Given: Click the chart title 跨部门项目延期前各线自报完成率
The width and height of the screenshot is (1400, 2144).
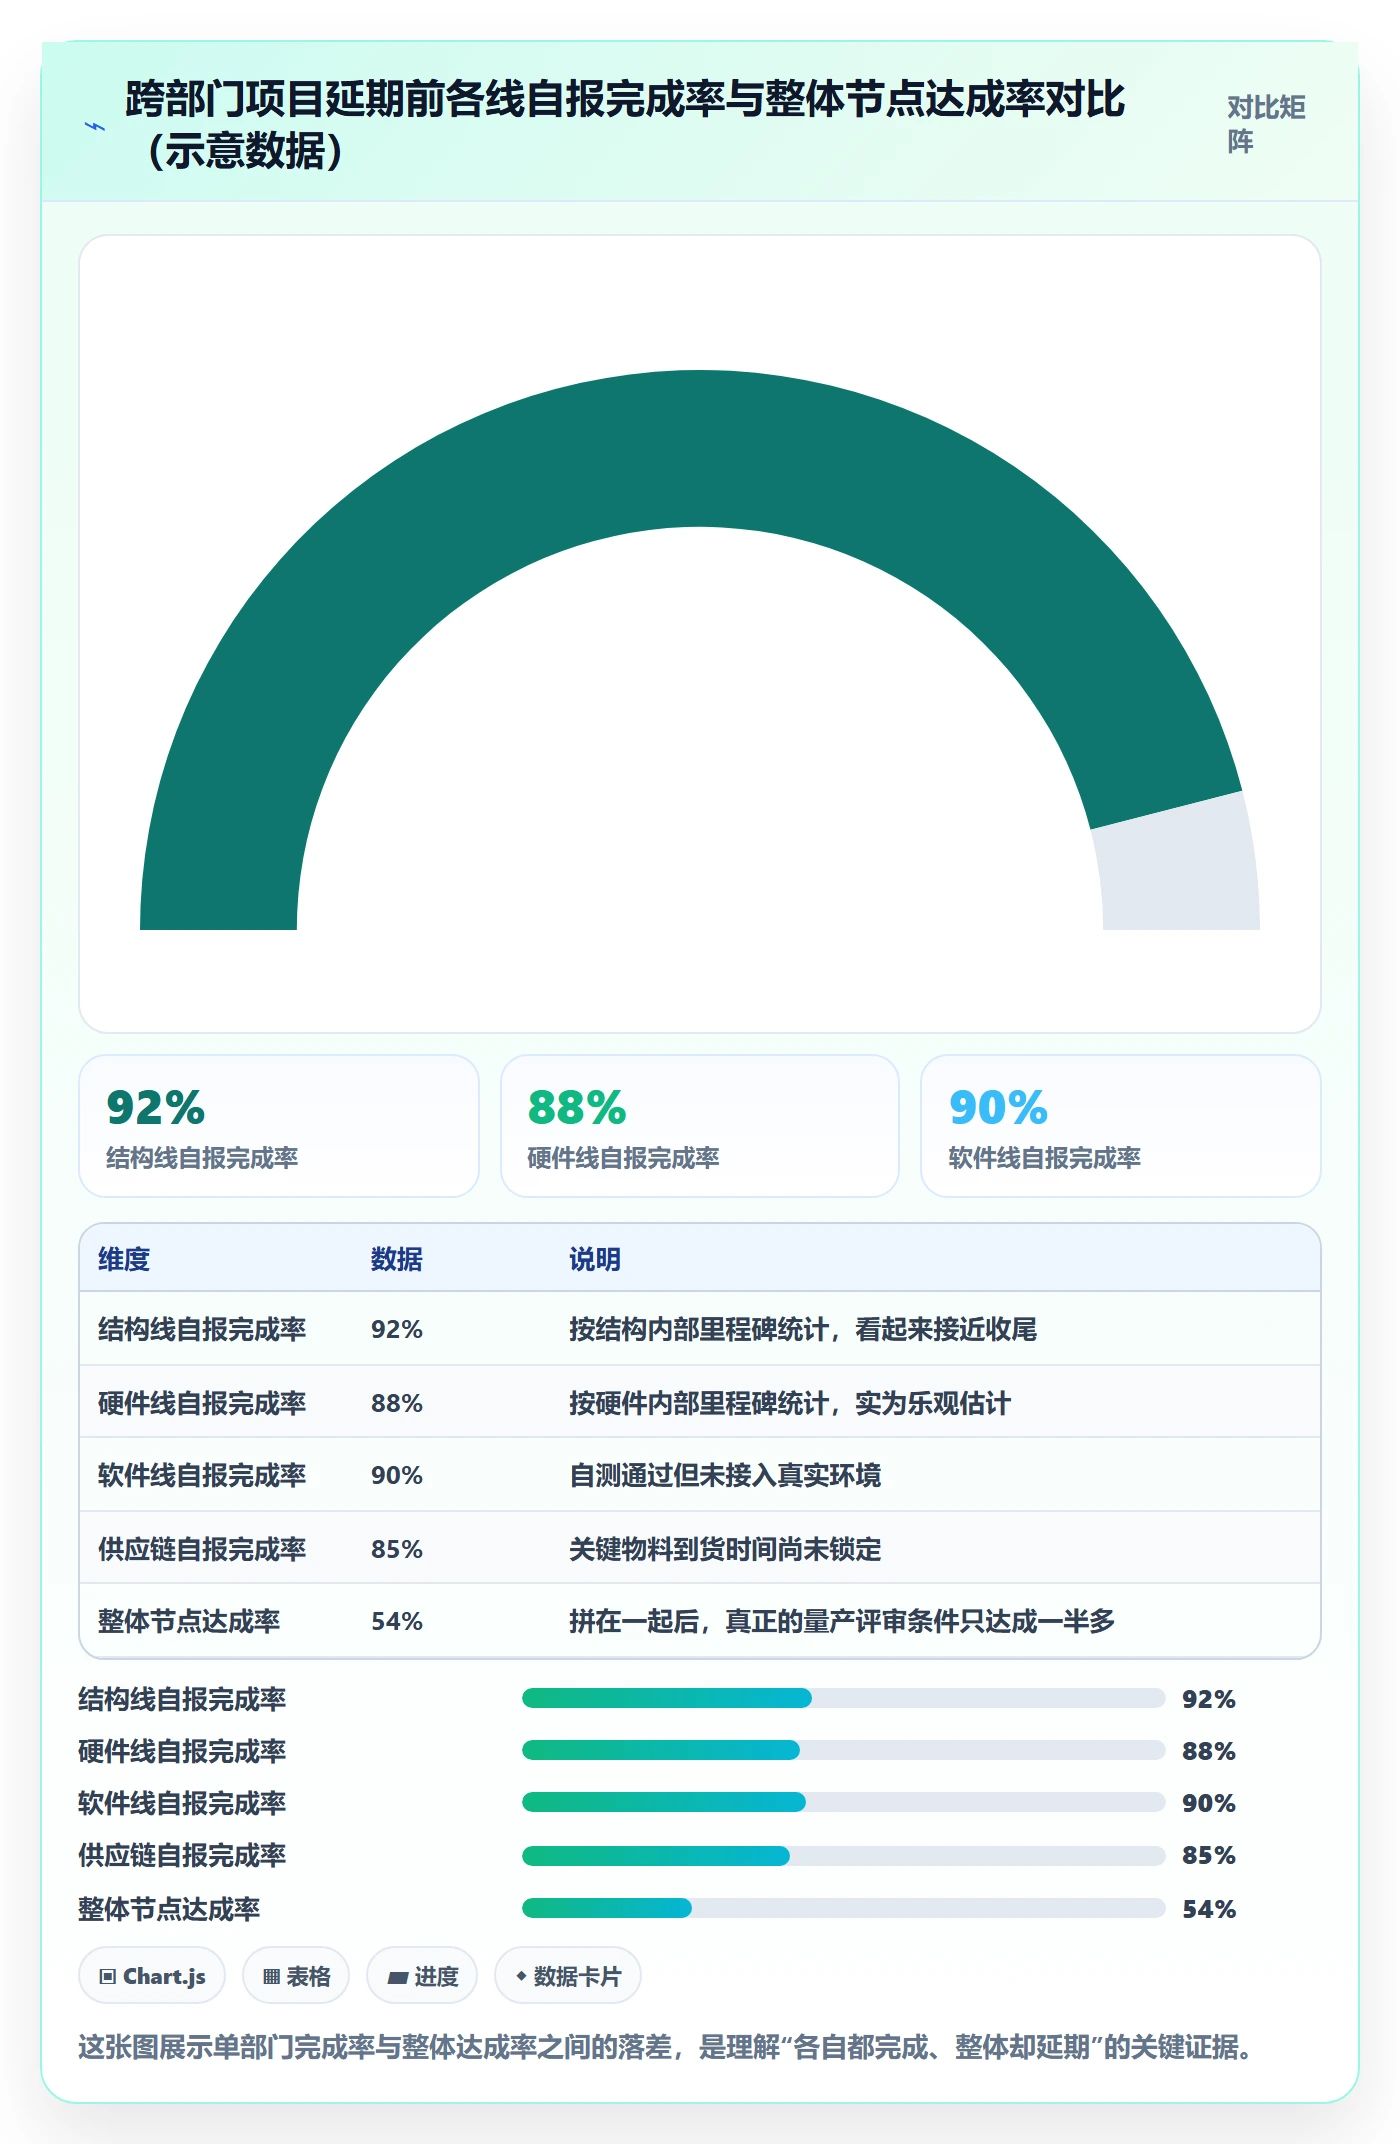Looking at the screenshot, I should 625,124.
